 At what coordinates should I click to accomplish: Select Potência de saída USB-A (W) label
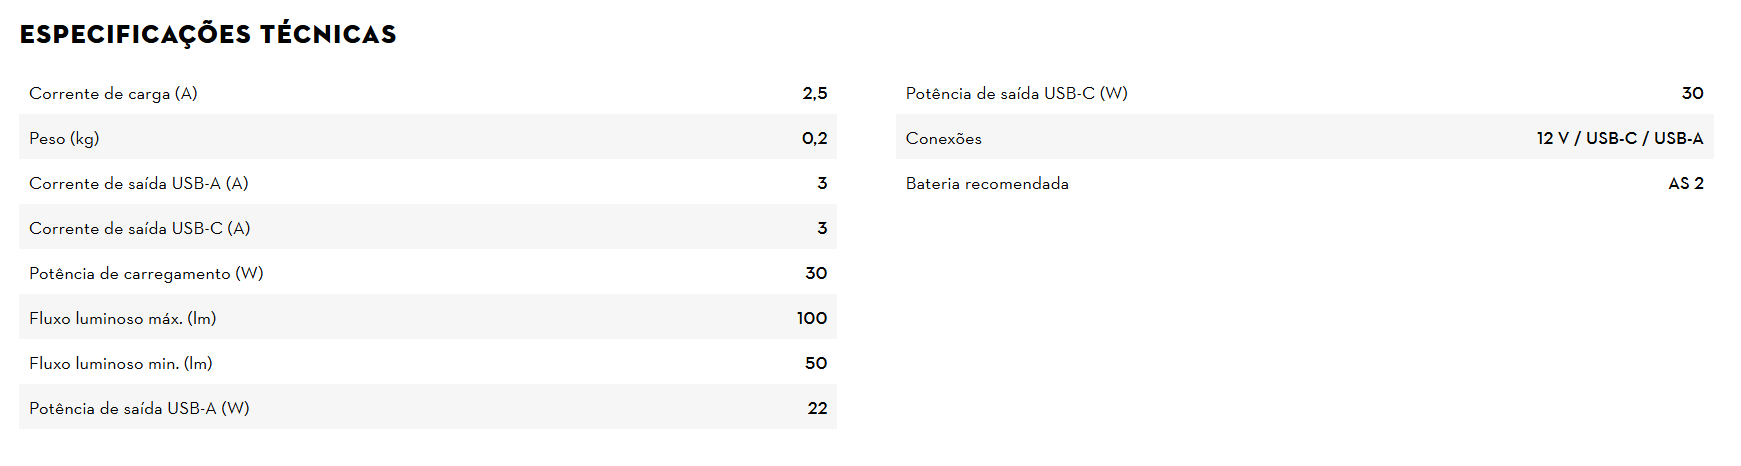pos(139,408)
